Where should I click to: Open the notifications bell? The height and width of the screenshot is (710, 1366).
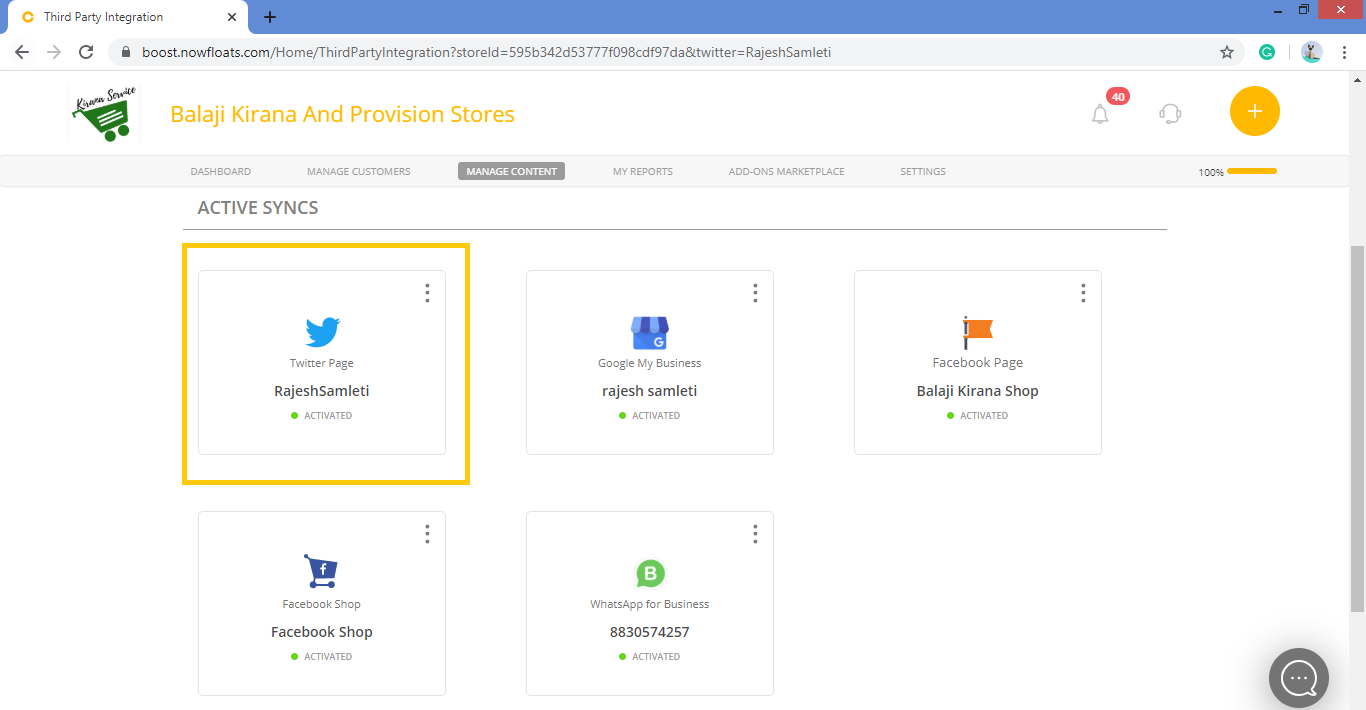point(1100,114)
